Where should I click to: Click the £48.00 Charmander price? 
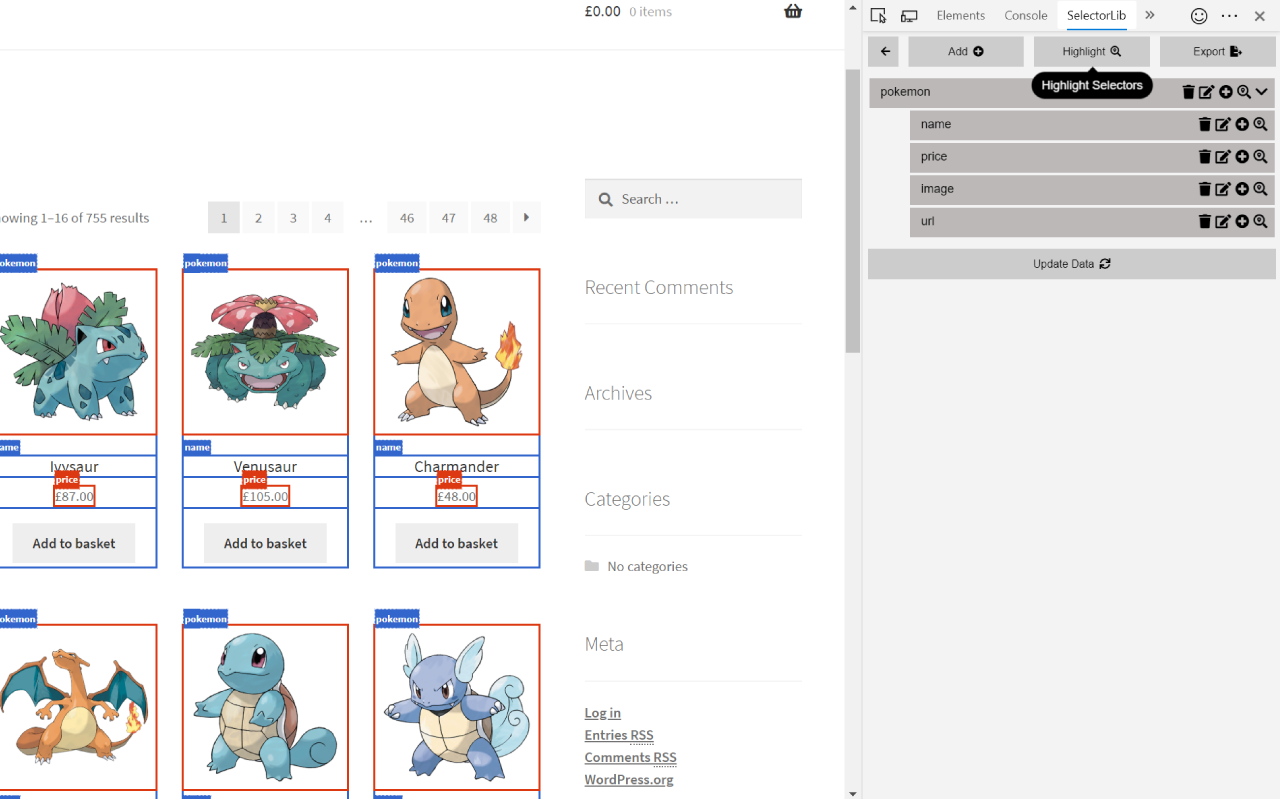457,496
